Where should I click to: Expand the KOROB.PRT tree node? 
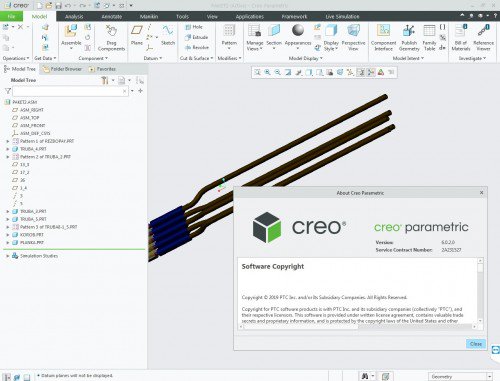(x=8, y=235)
